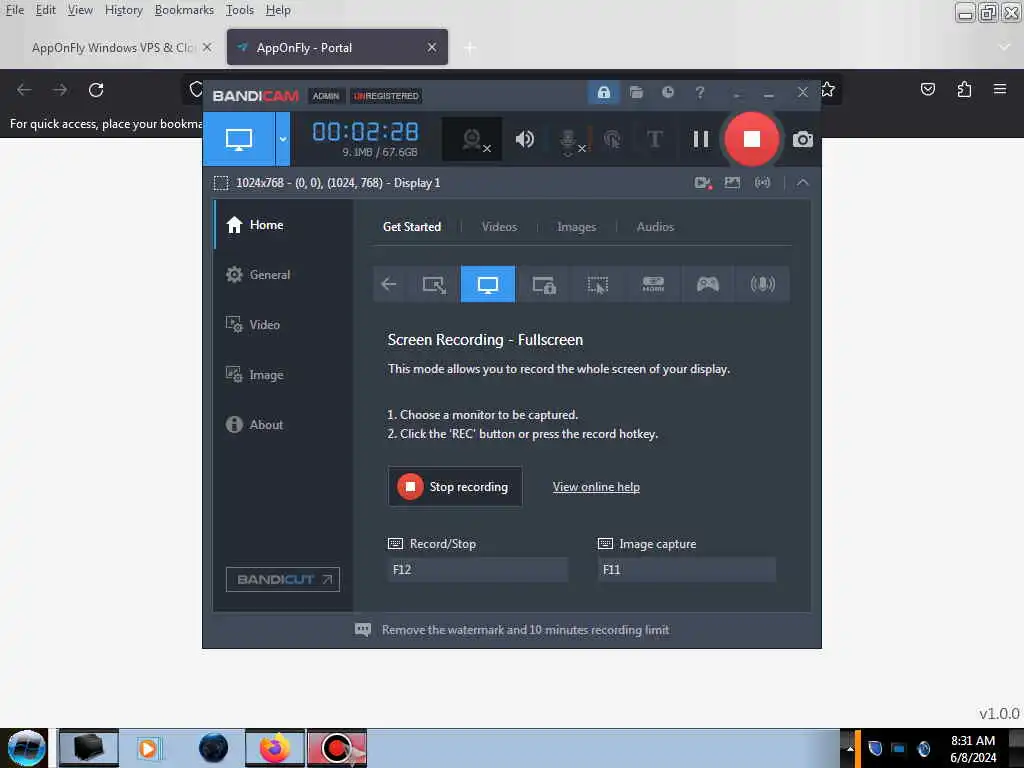The width and height of the screenshot is (1024, 768).
Task: Click the Record/Stop hotkey field F12
Action: click(477, 569)
